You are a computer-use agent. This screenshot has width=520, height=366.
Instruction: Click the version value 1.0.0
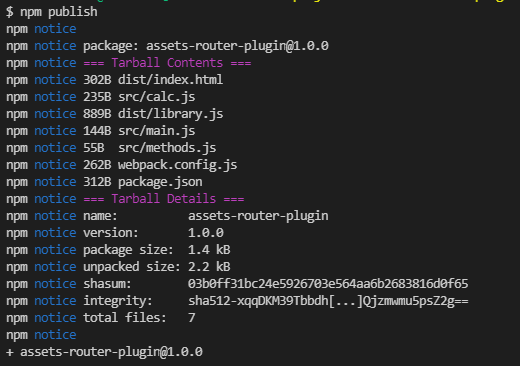[206, 233]
